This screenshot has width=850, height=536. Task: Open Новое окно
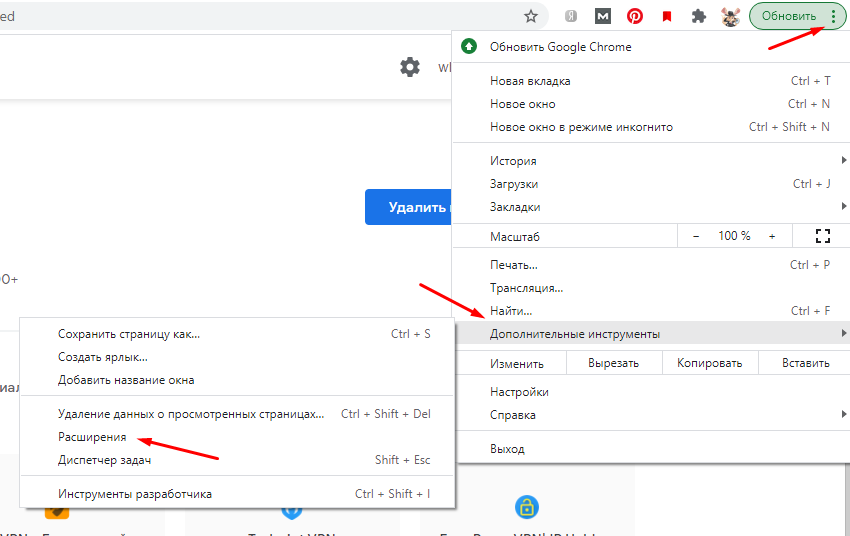point(651,104)
